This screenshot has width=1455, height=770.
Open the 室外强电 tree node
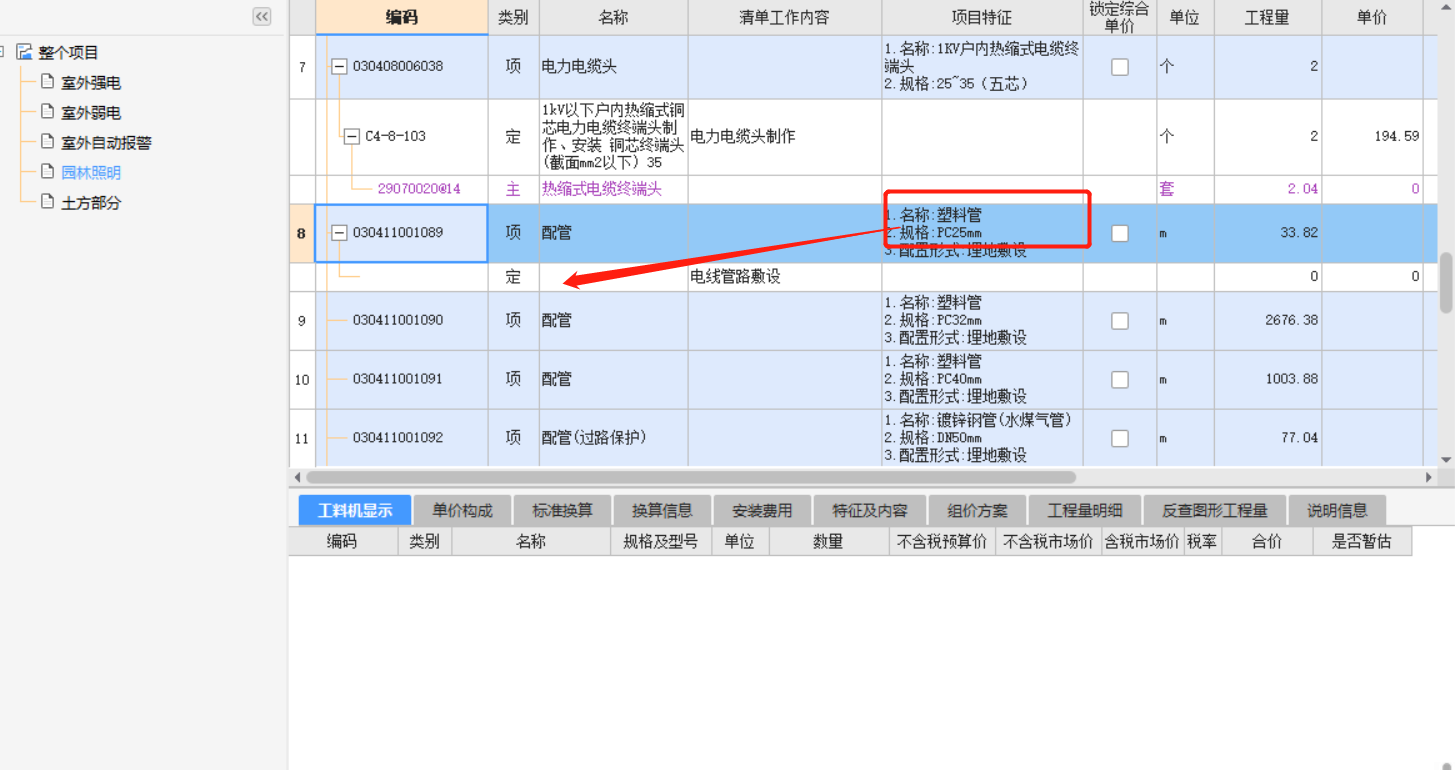pyautogui.click(x=91, y=83)
